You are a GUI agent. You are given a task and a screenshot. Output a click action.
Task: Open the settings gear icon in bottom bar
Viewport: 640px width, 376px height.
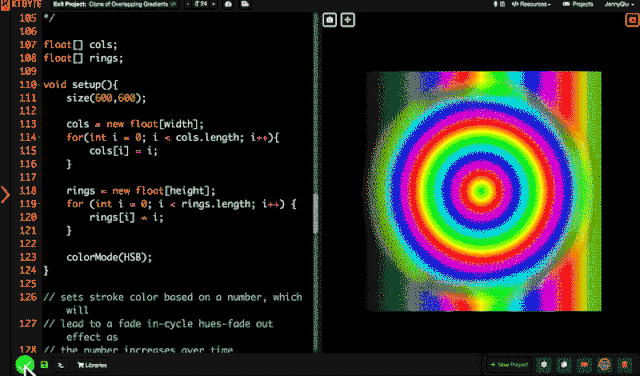pyautogui.click(x=544, y=365)
